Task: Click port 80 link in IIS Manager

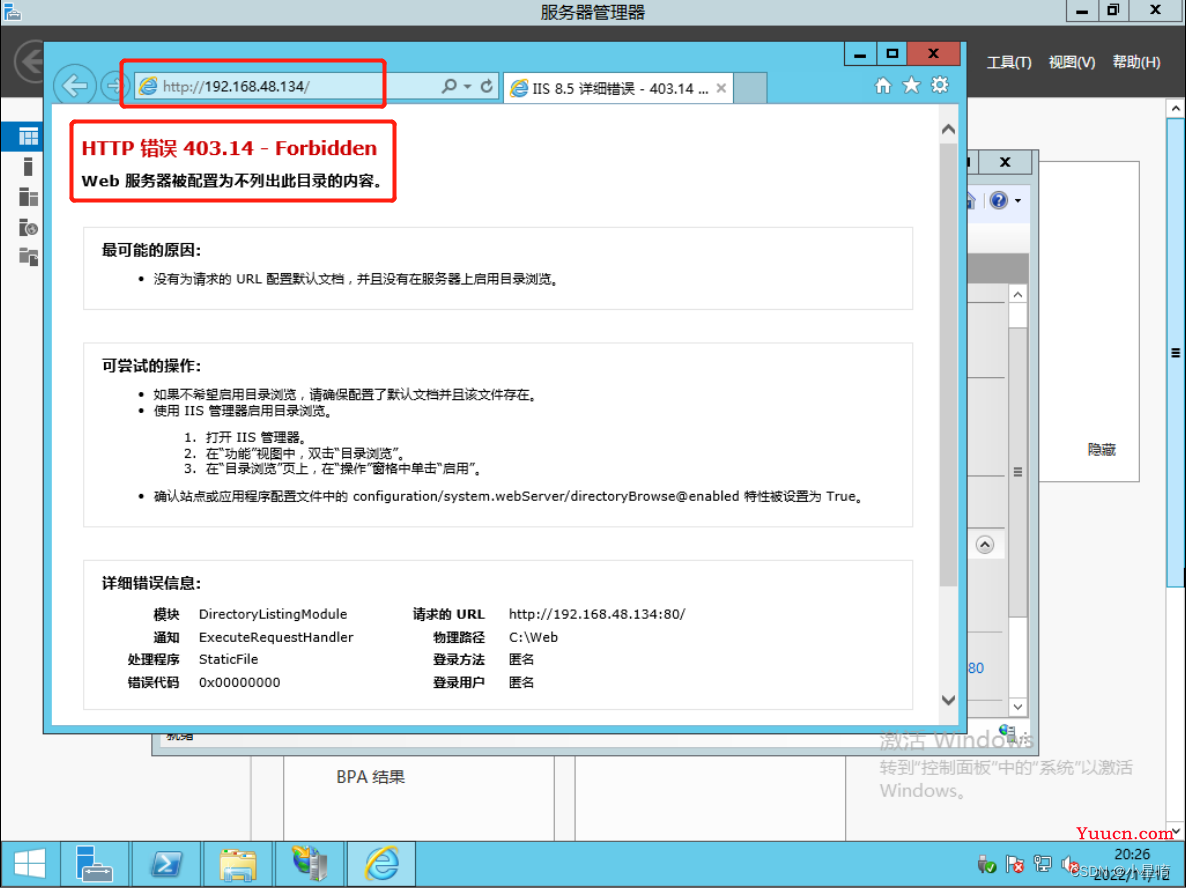Action: point(976,668)
